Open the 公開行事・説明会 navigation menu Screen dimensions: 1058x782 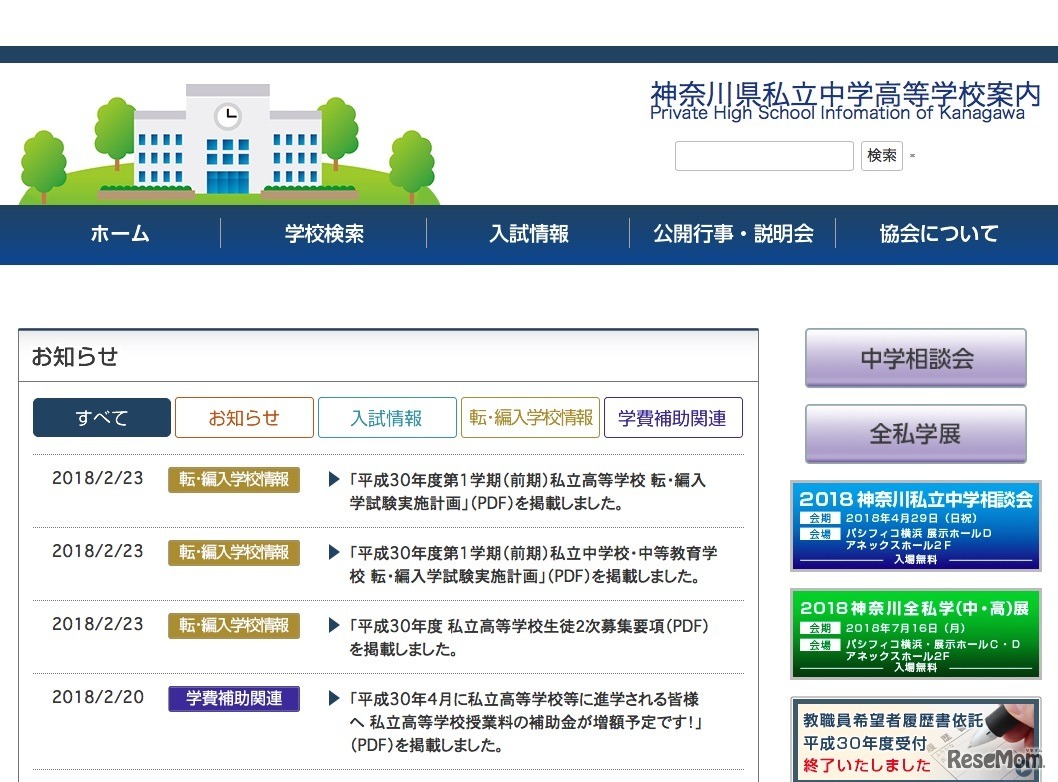click(735, 234)
